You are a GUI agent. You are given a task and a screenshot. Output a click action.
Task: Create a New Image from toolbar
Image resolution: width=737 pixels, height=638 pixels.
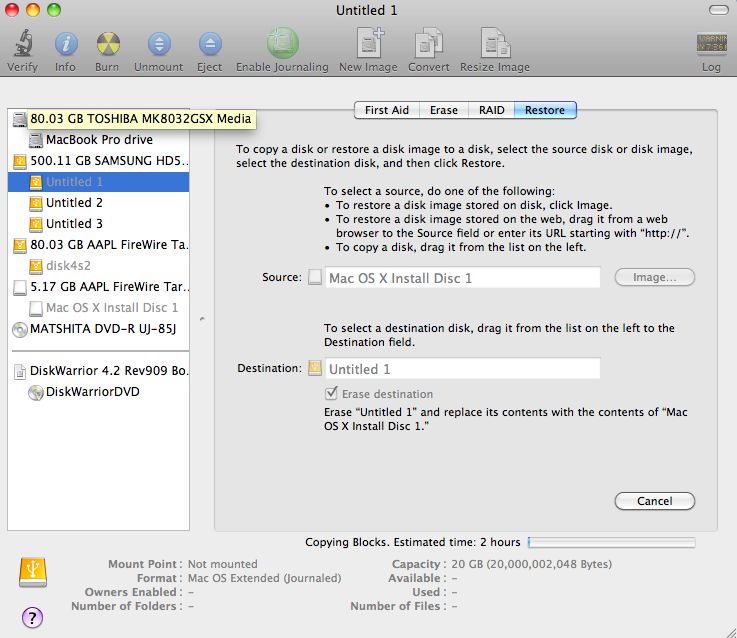coord(369,43)
